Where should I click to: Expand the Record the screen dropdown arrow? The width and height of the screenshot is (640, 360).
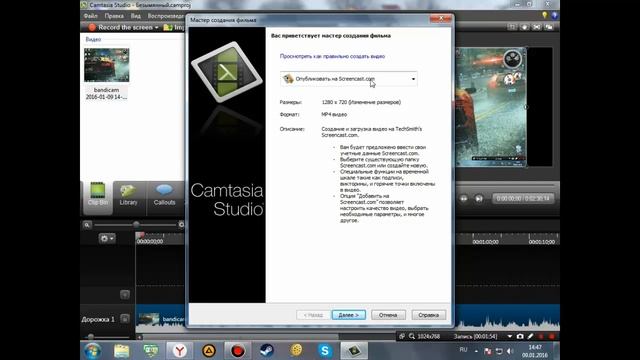[x=156, y=27]
